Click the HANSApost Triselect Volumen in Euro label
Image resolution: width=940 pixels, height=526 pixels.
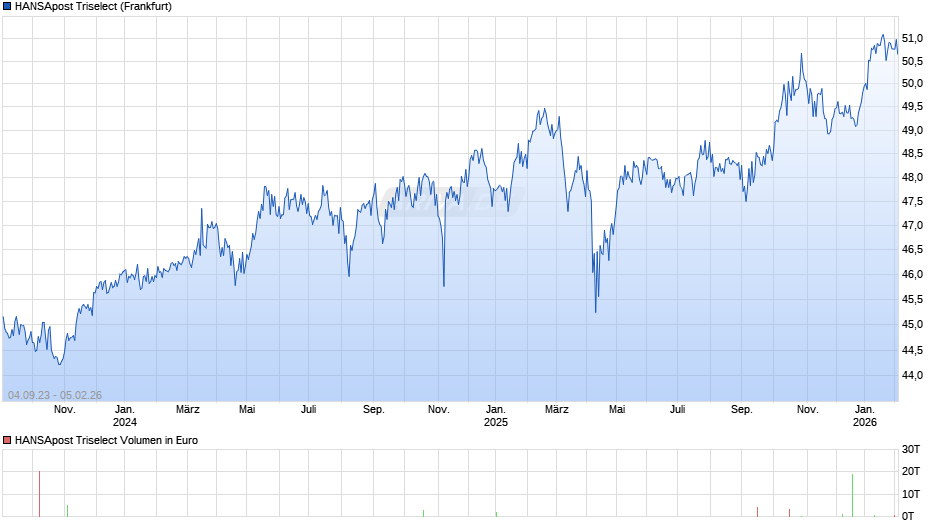tap(106, 440)
